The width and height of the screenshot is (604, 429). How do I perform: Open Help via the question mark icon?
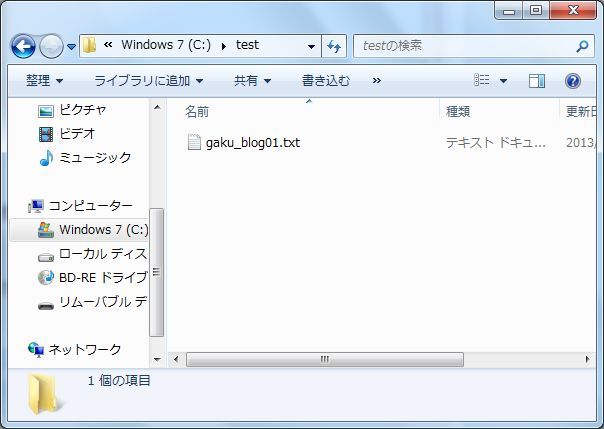[x=573, y=81]
